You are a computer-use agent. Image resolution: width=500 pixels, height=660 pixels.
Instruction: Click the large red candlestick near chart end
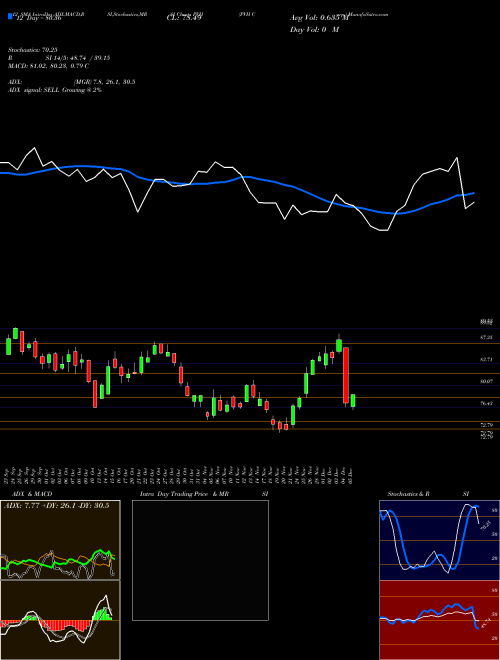pyautogui.click(x=346, y=375)
